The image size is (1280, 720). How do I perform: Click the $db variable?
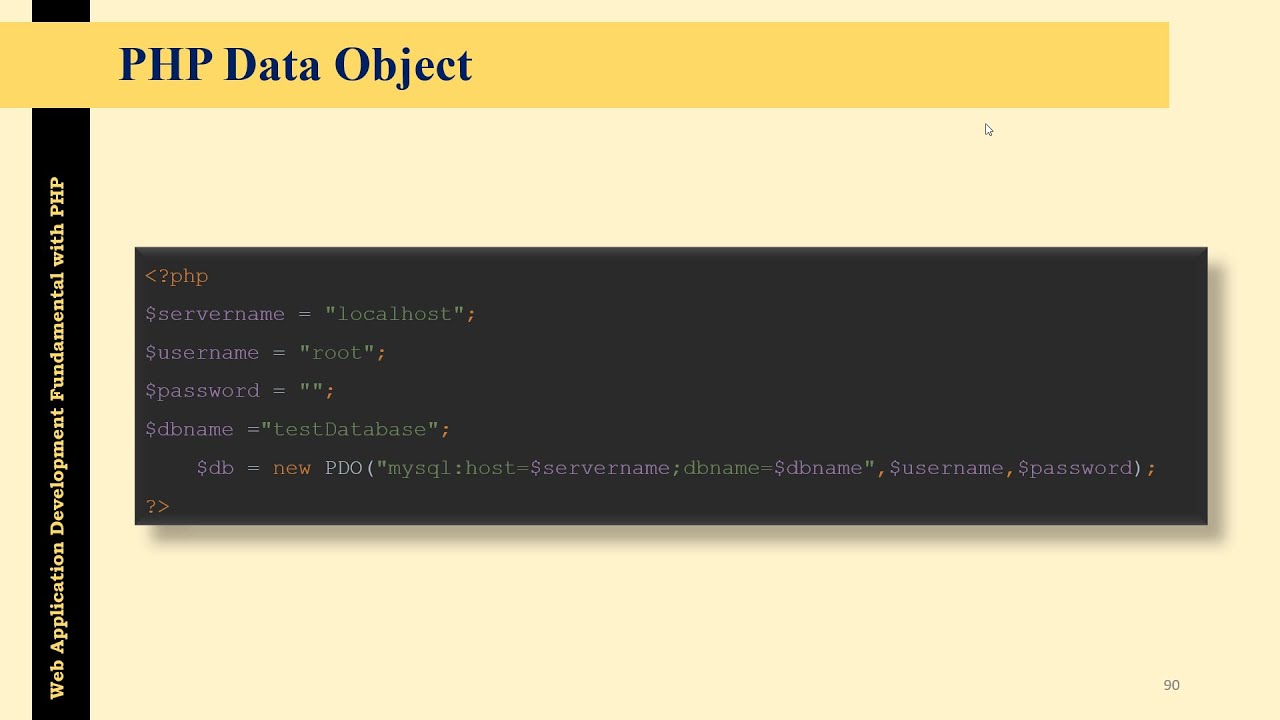[215, 468]
